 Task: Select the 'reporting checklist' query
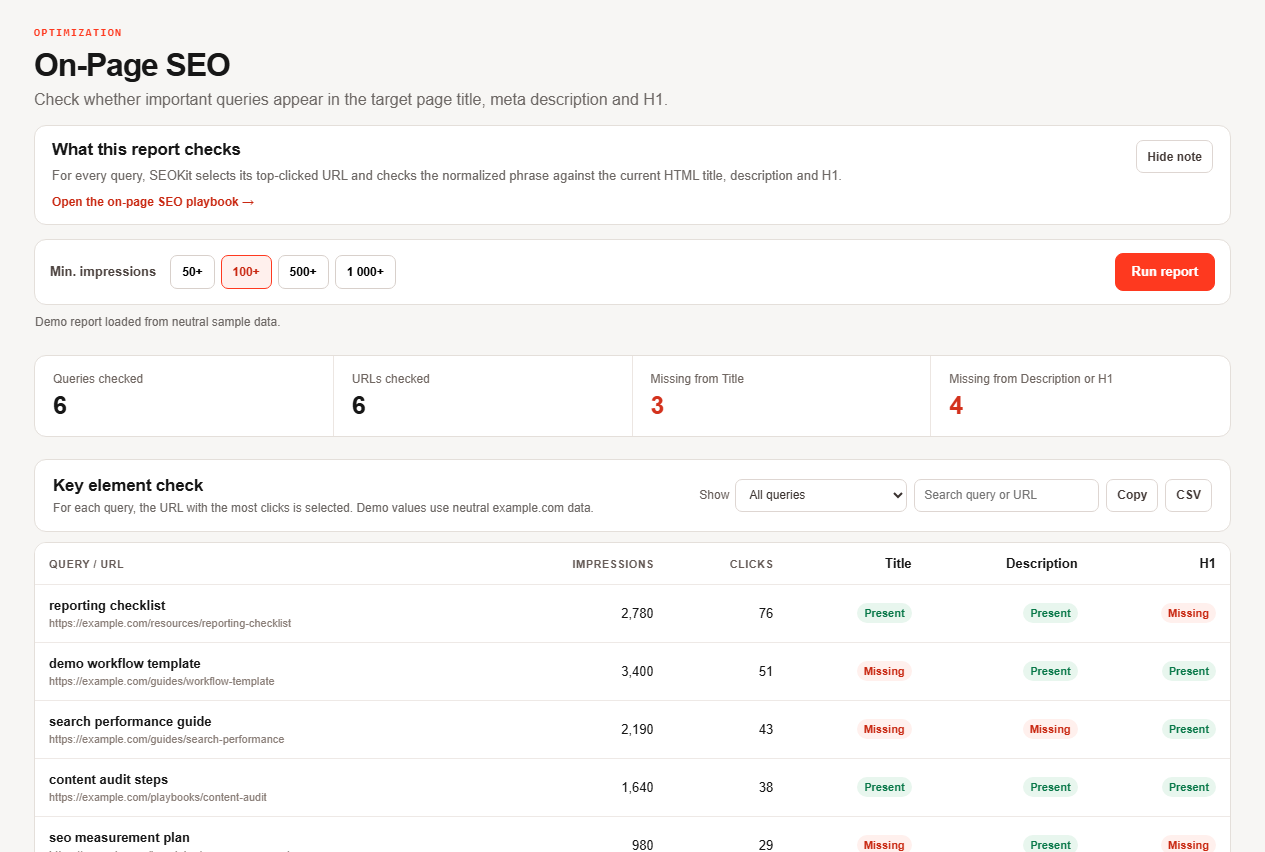107,605
